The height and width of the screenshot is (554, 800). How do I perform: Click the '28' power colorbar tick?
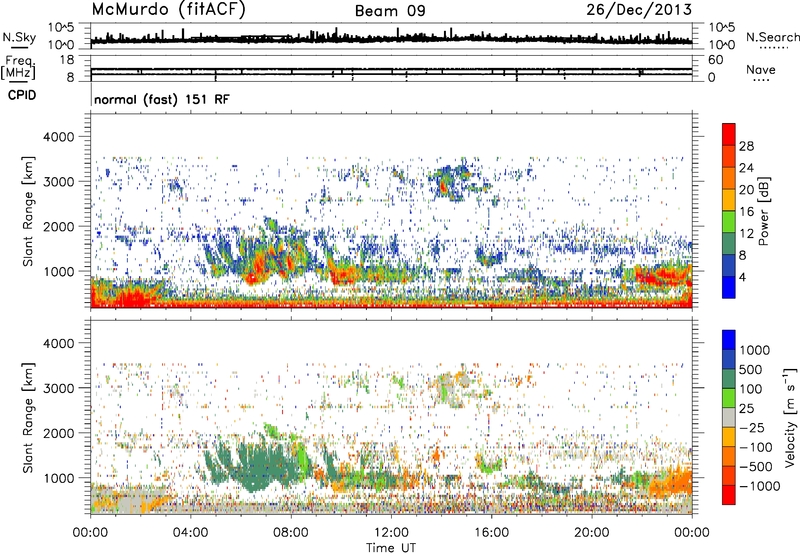click(x=746, y=146)
